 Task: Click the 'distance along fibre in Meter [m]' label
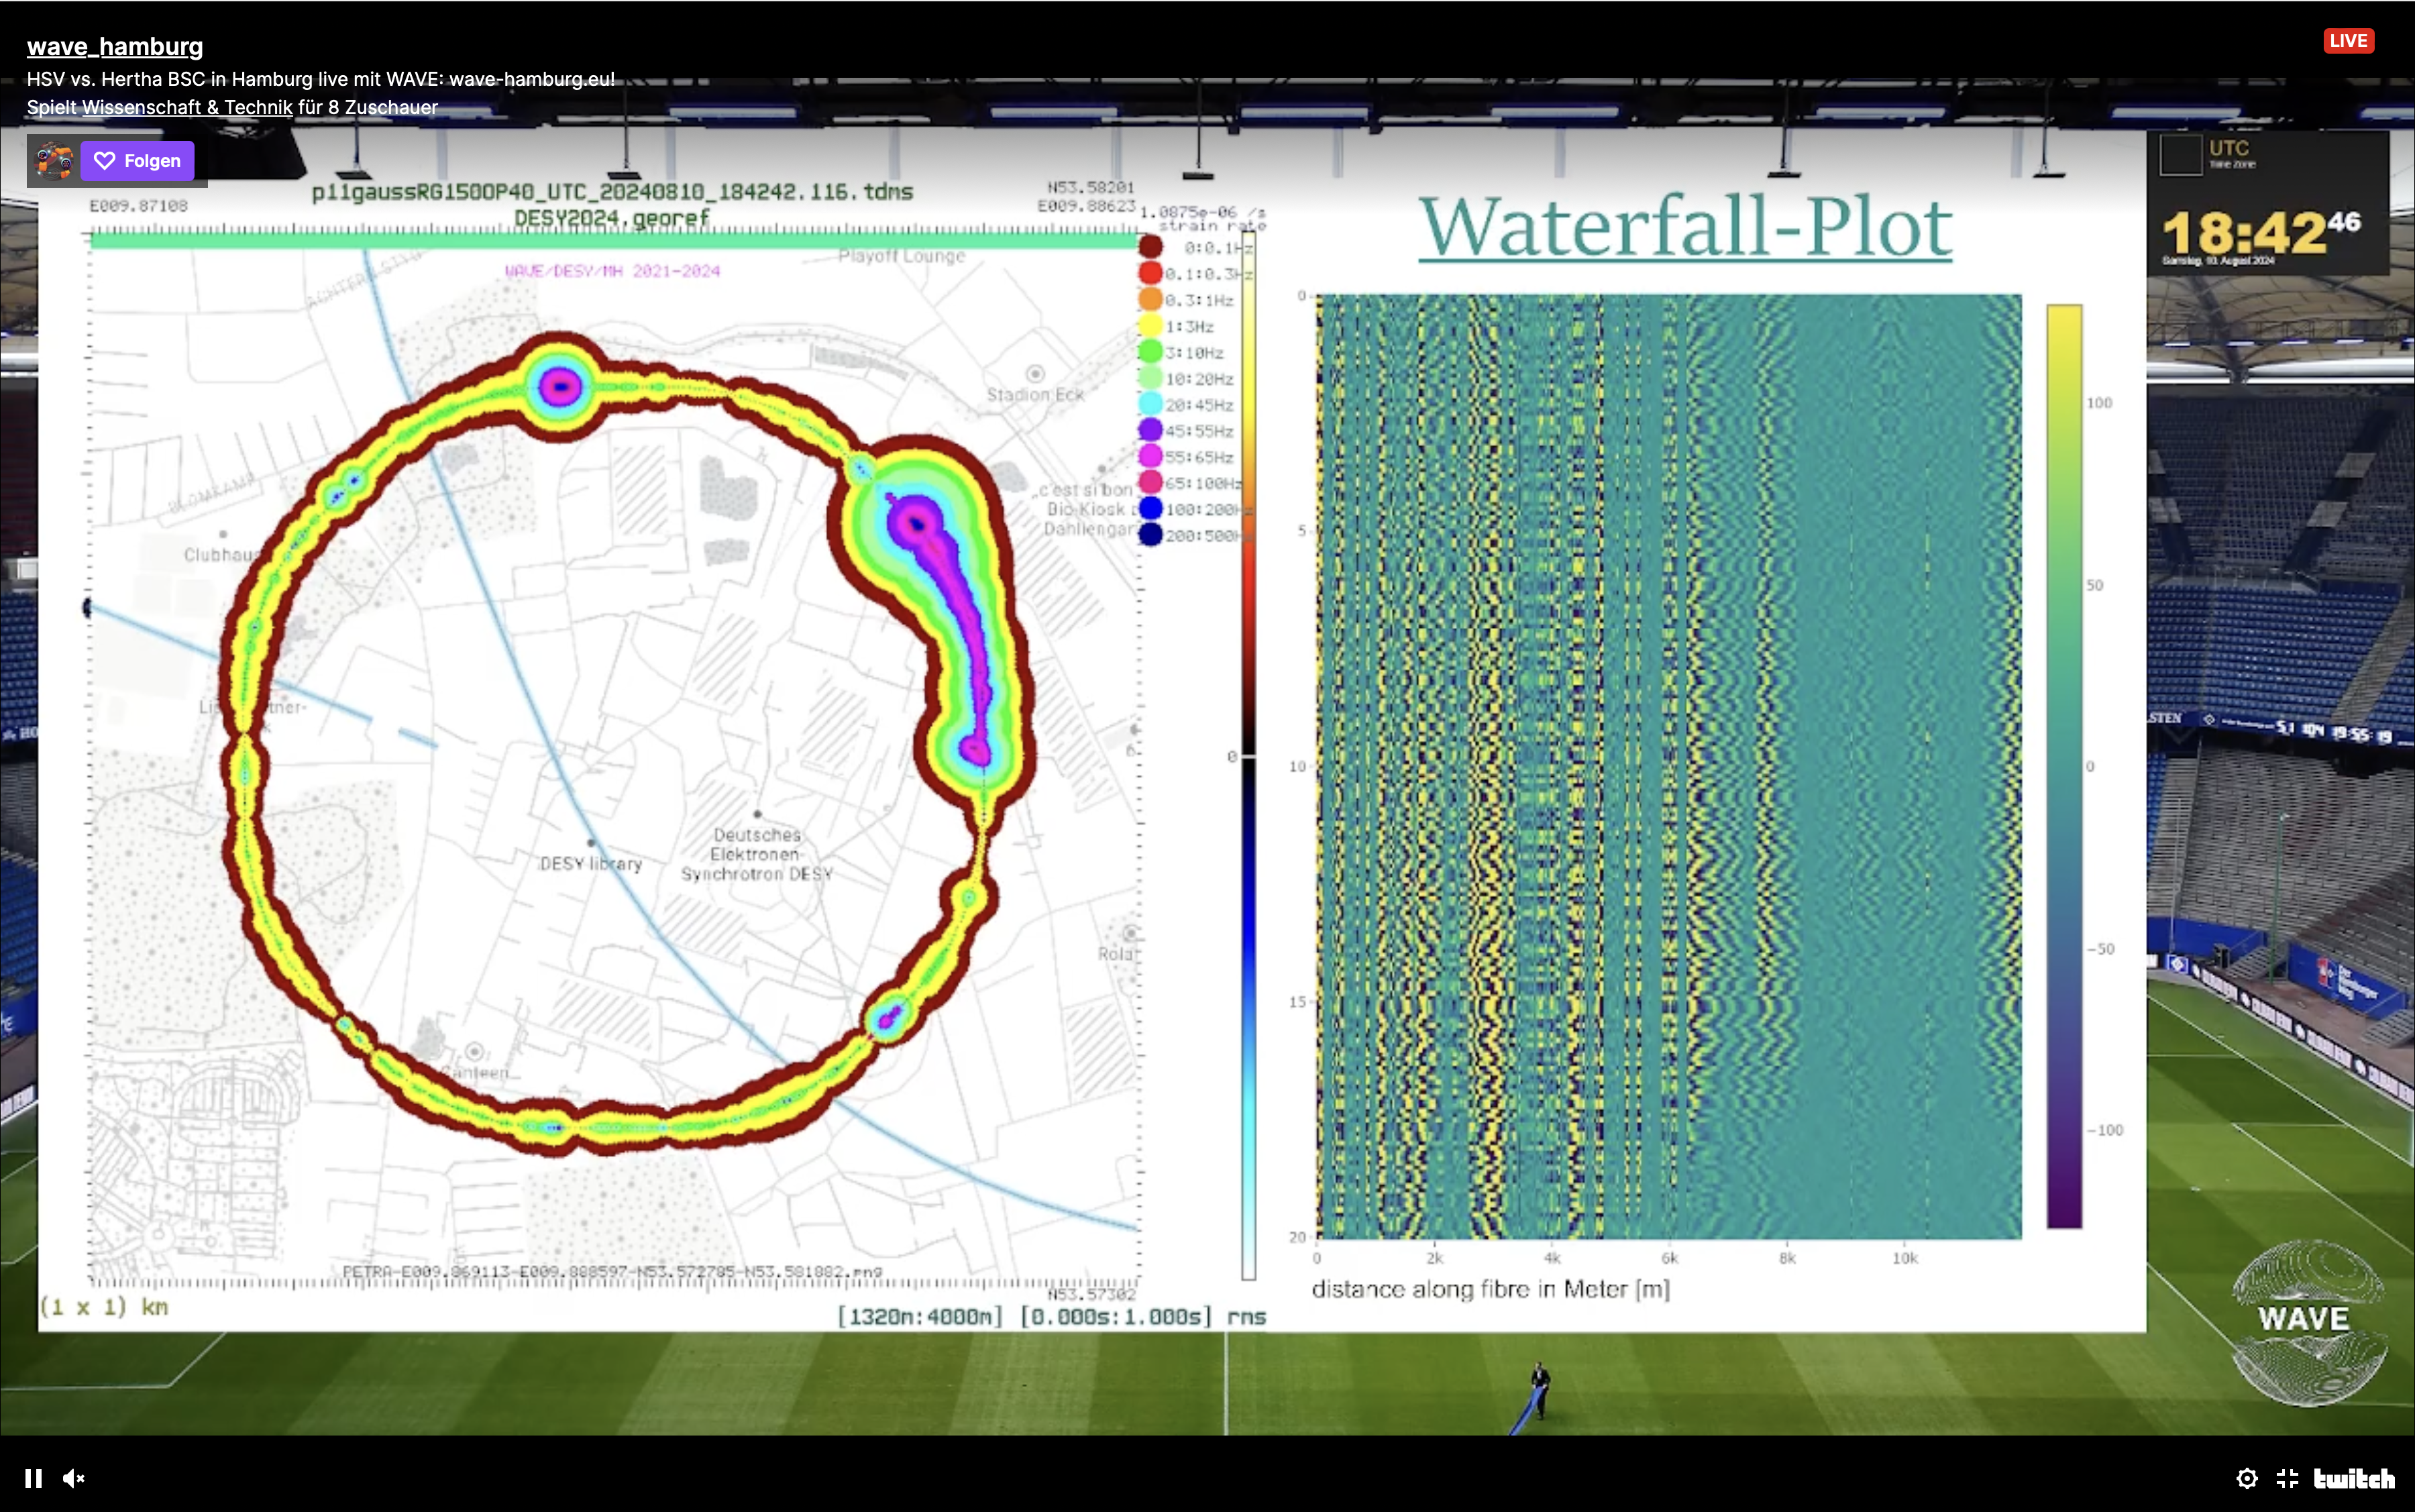tap(1491, 1289)
